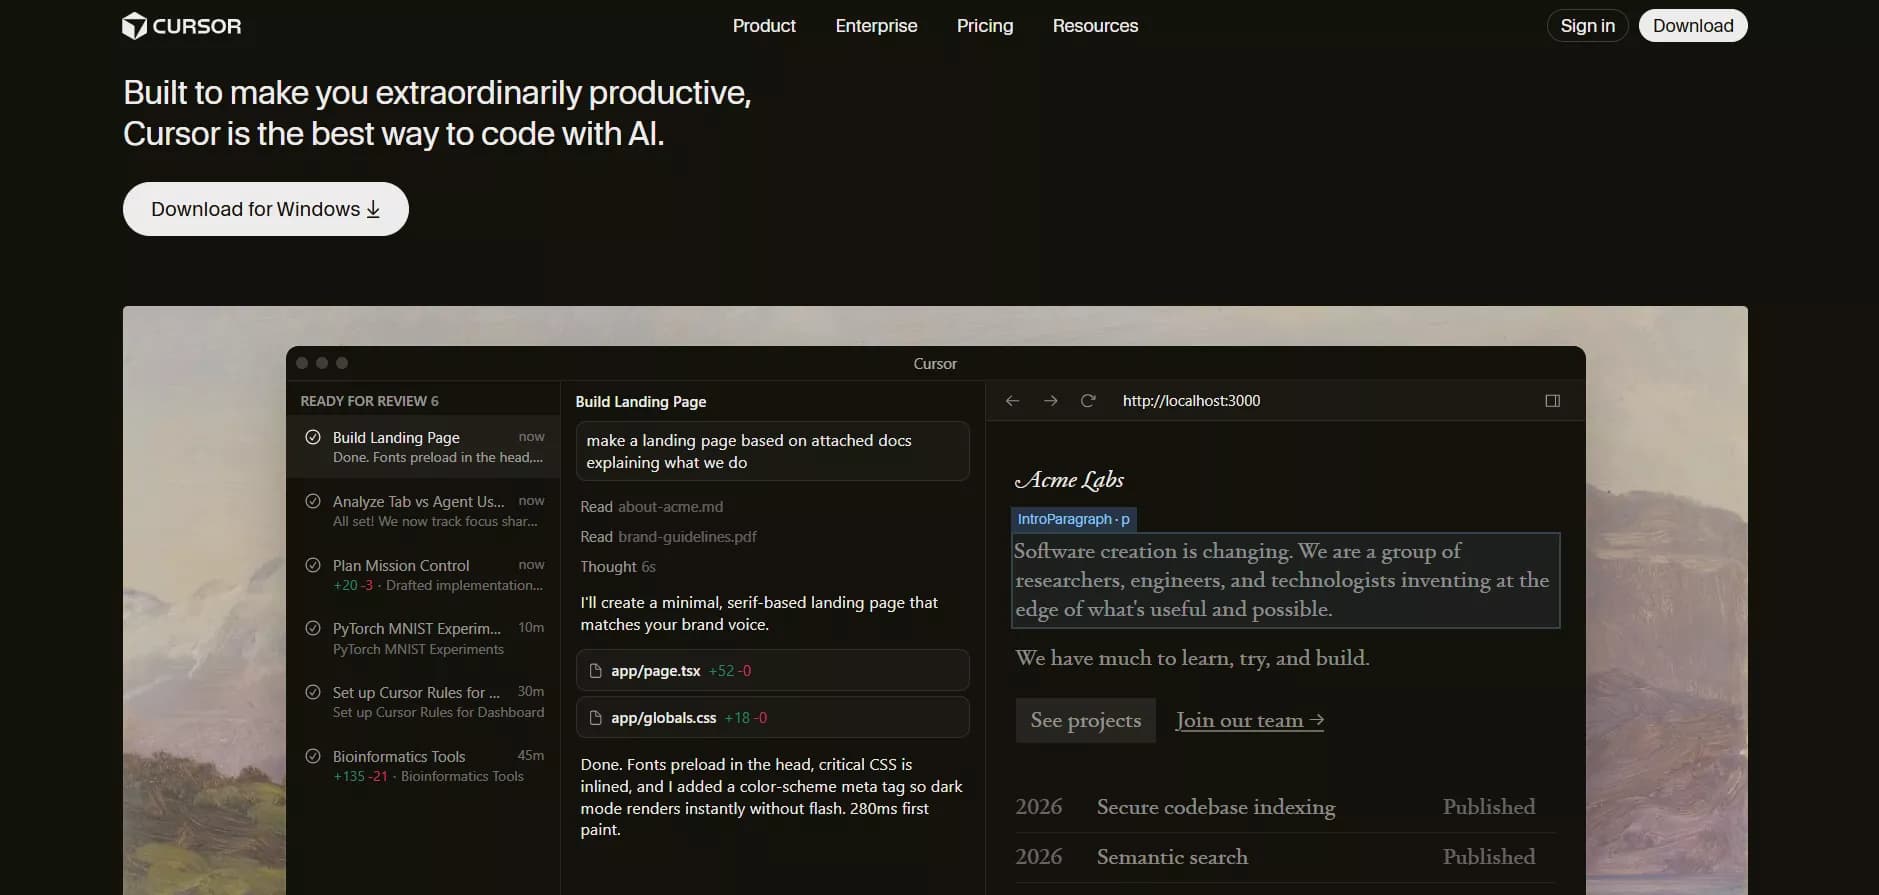This screenshot has height=895, width=1879.
Task: Open the Enterprise nav item
Action: [876, 26]
